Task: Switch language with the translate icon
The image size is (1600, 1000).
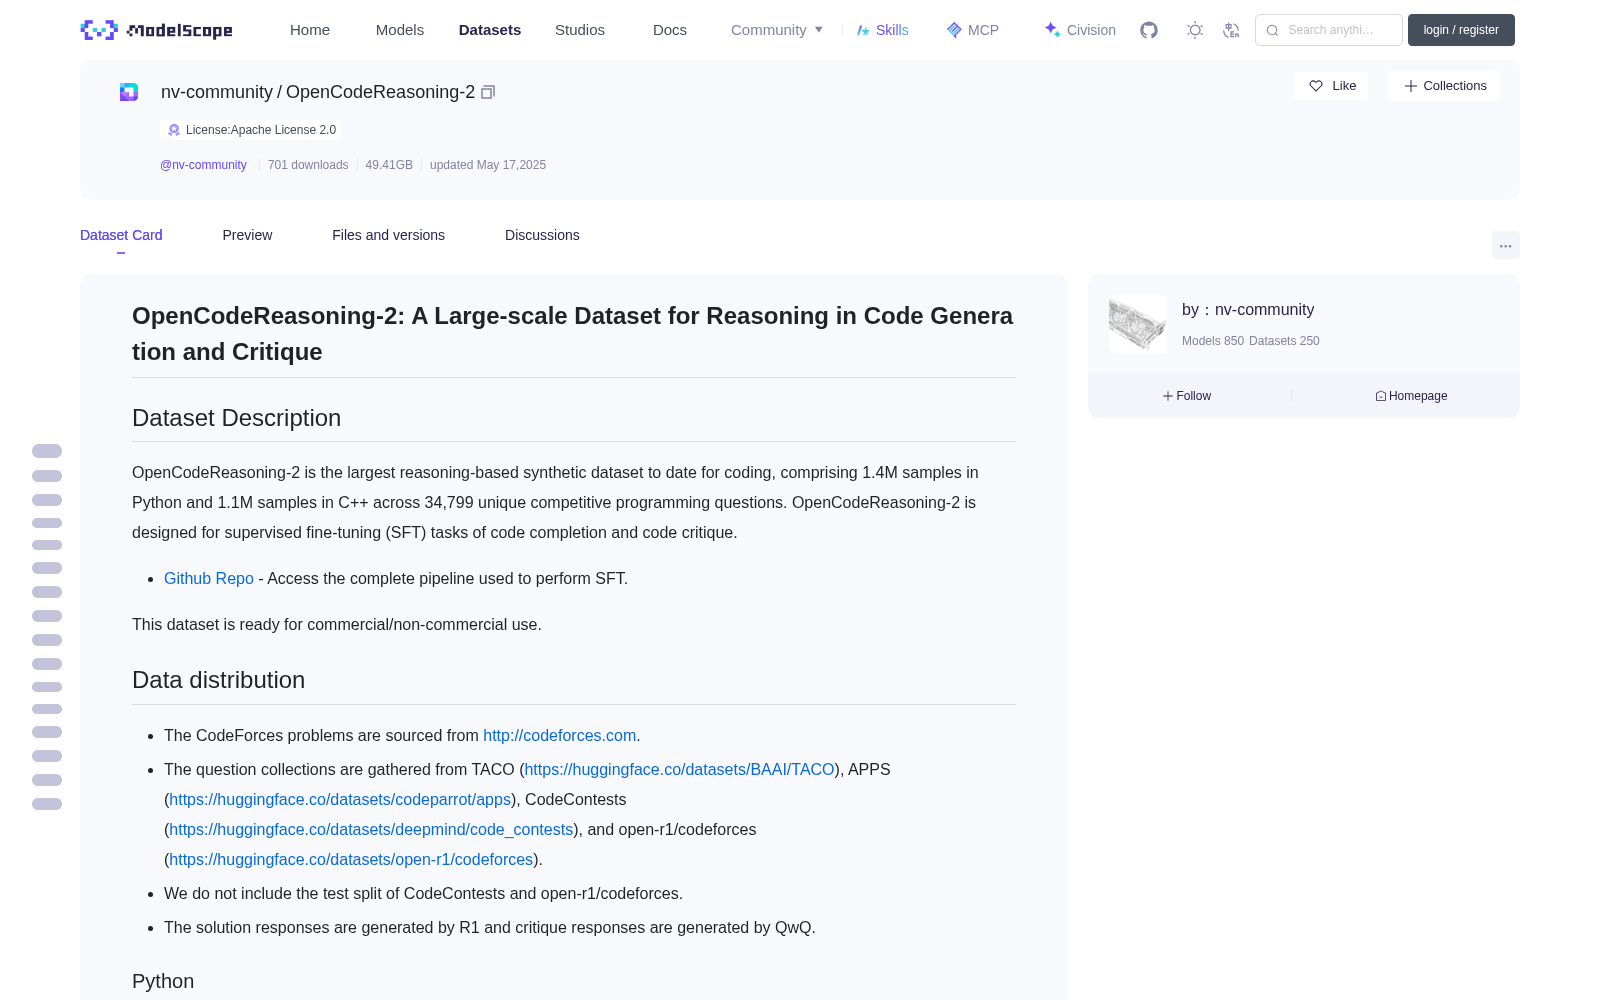Action: 1231,30
